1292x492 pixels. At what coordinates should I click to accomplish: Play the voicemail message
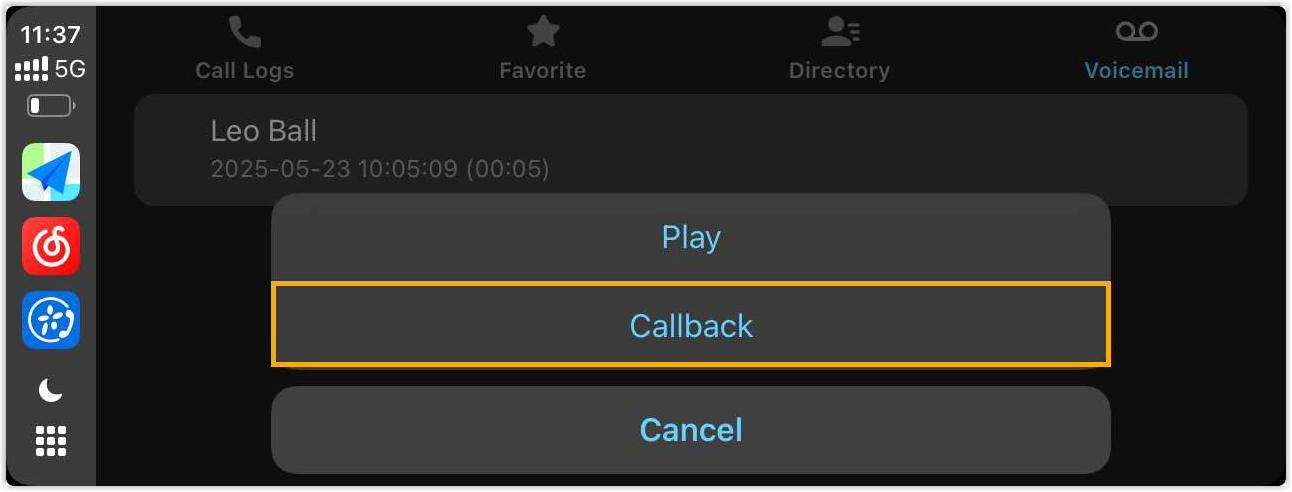pos(691,238)
